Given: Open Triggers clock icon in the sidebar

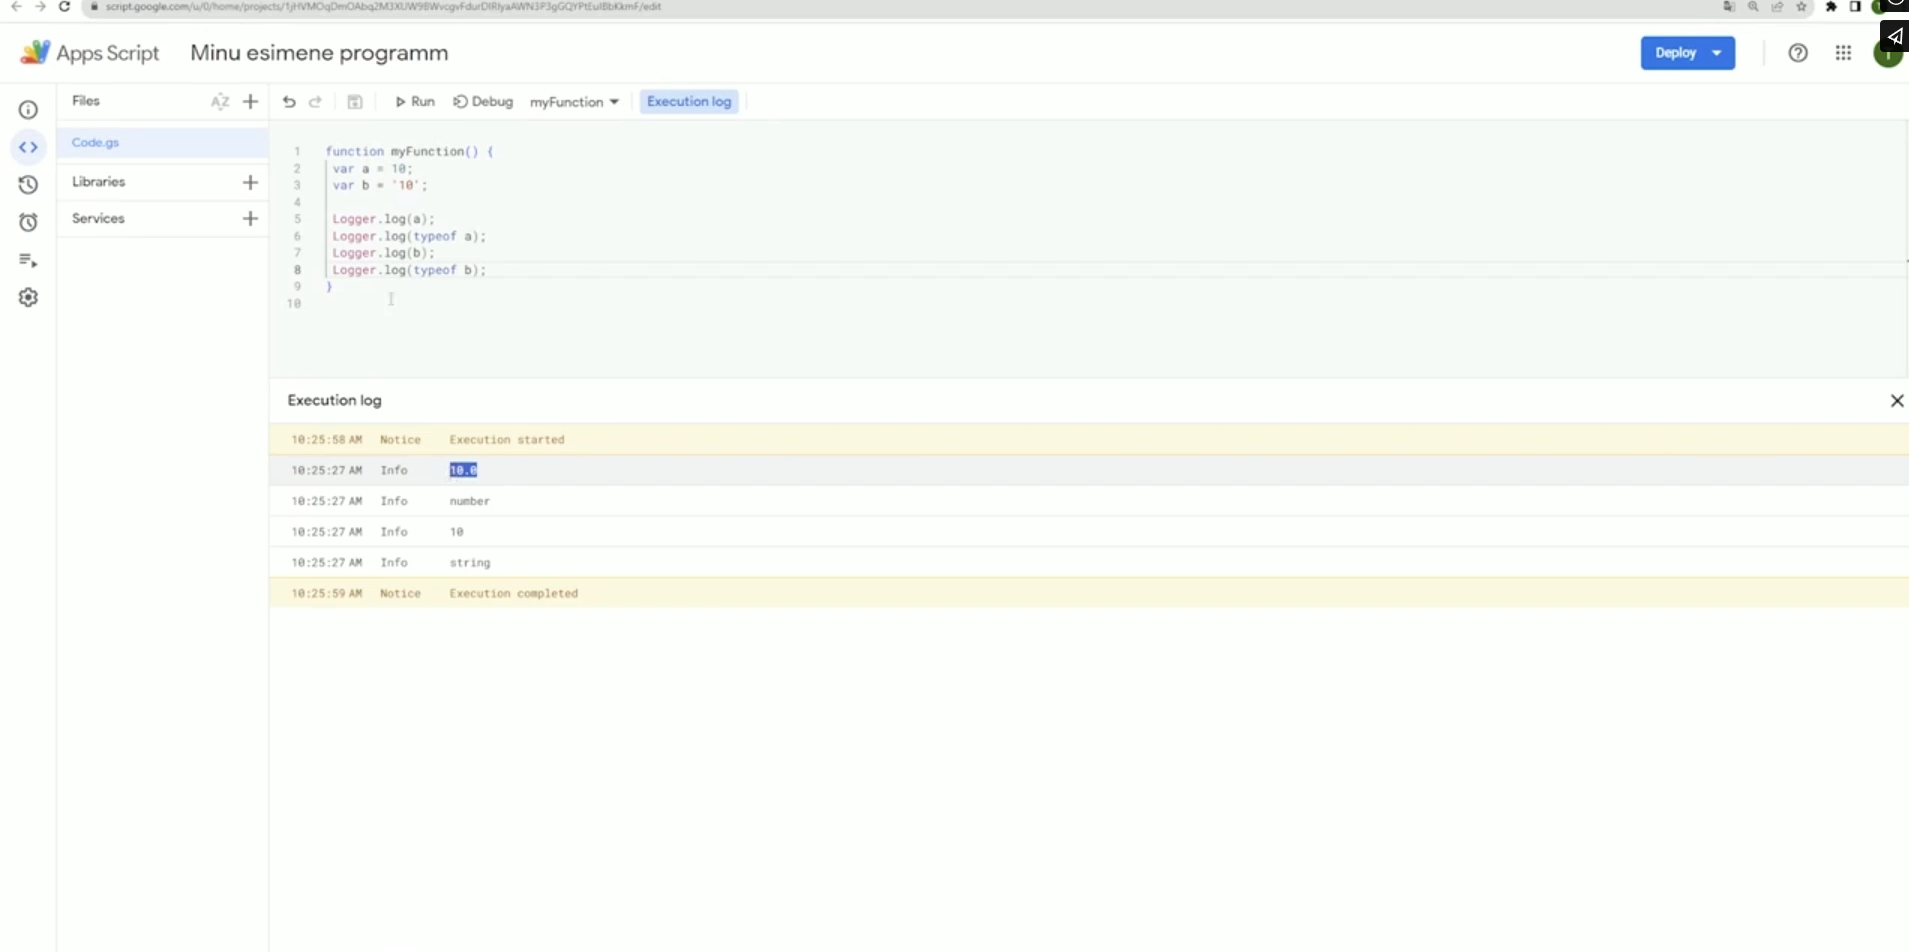Looking at the screenshot, I should click(x=28, y=222).
